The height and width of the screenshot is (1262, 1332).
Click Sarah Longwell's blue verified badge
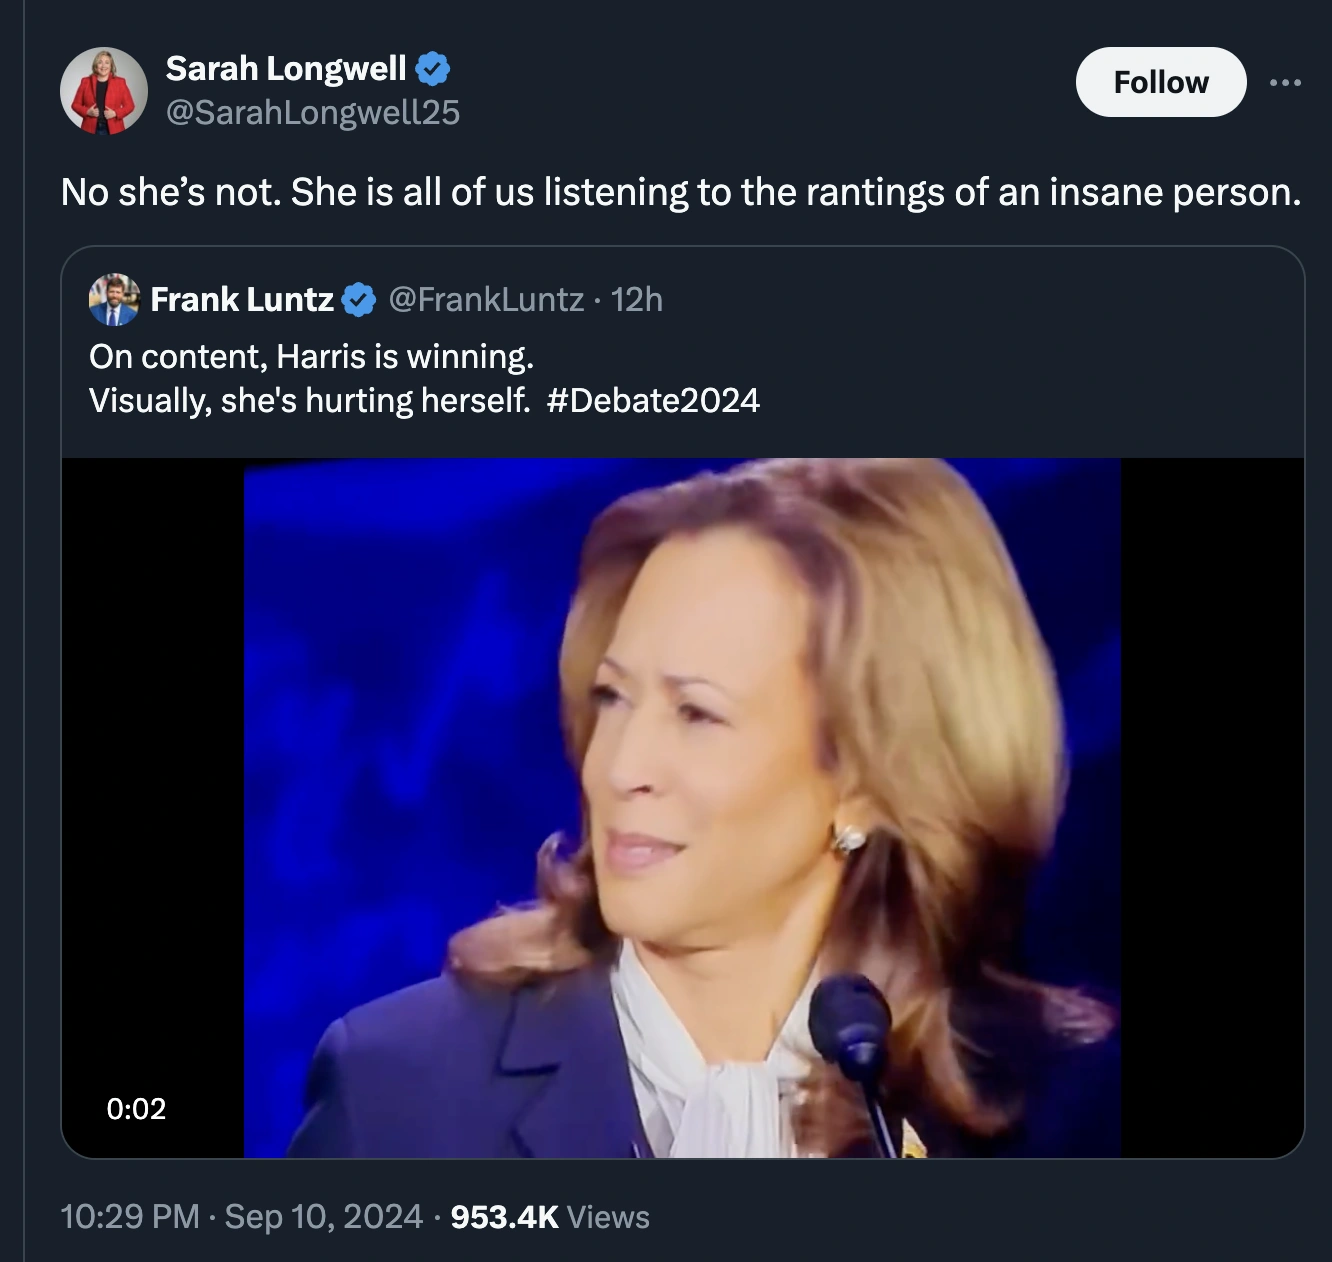[x=432, y=69]
